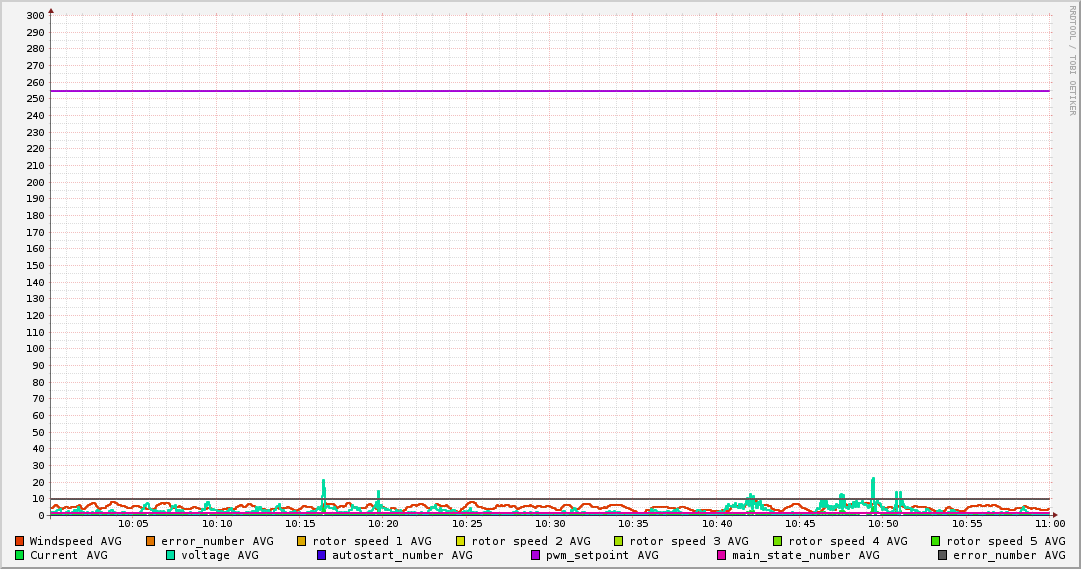
Task: Click the purple pwm_setpoint AVG swatch
Action: pos(536,555)
